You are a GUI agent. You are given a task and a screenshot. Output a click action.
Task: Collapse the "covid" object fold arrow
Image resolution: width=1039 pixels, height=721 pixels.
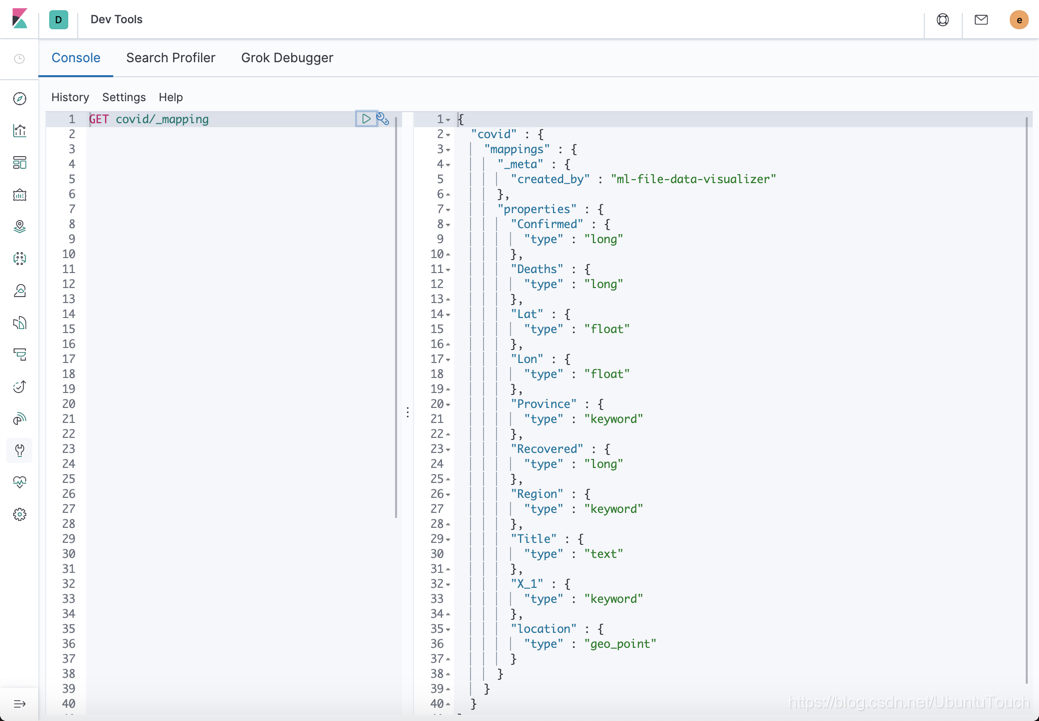pos(448,135)
